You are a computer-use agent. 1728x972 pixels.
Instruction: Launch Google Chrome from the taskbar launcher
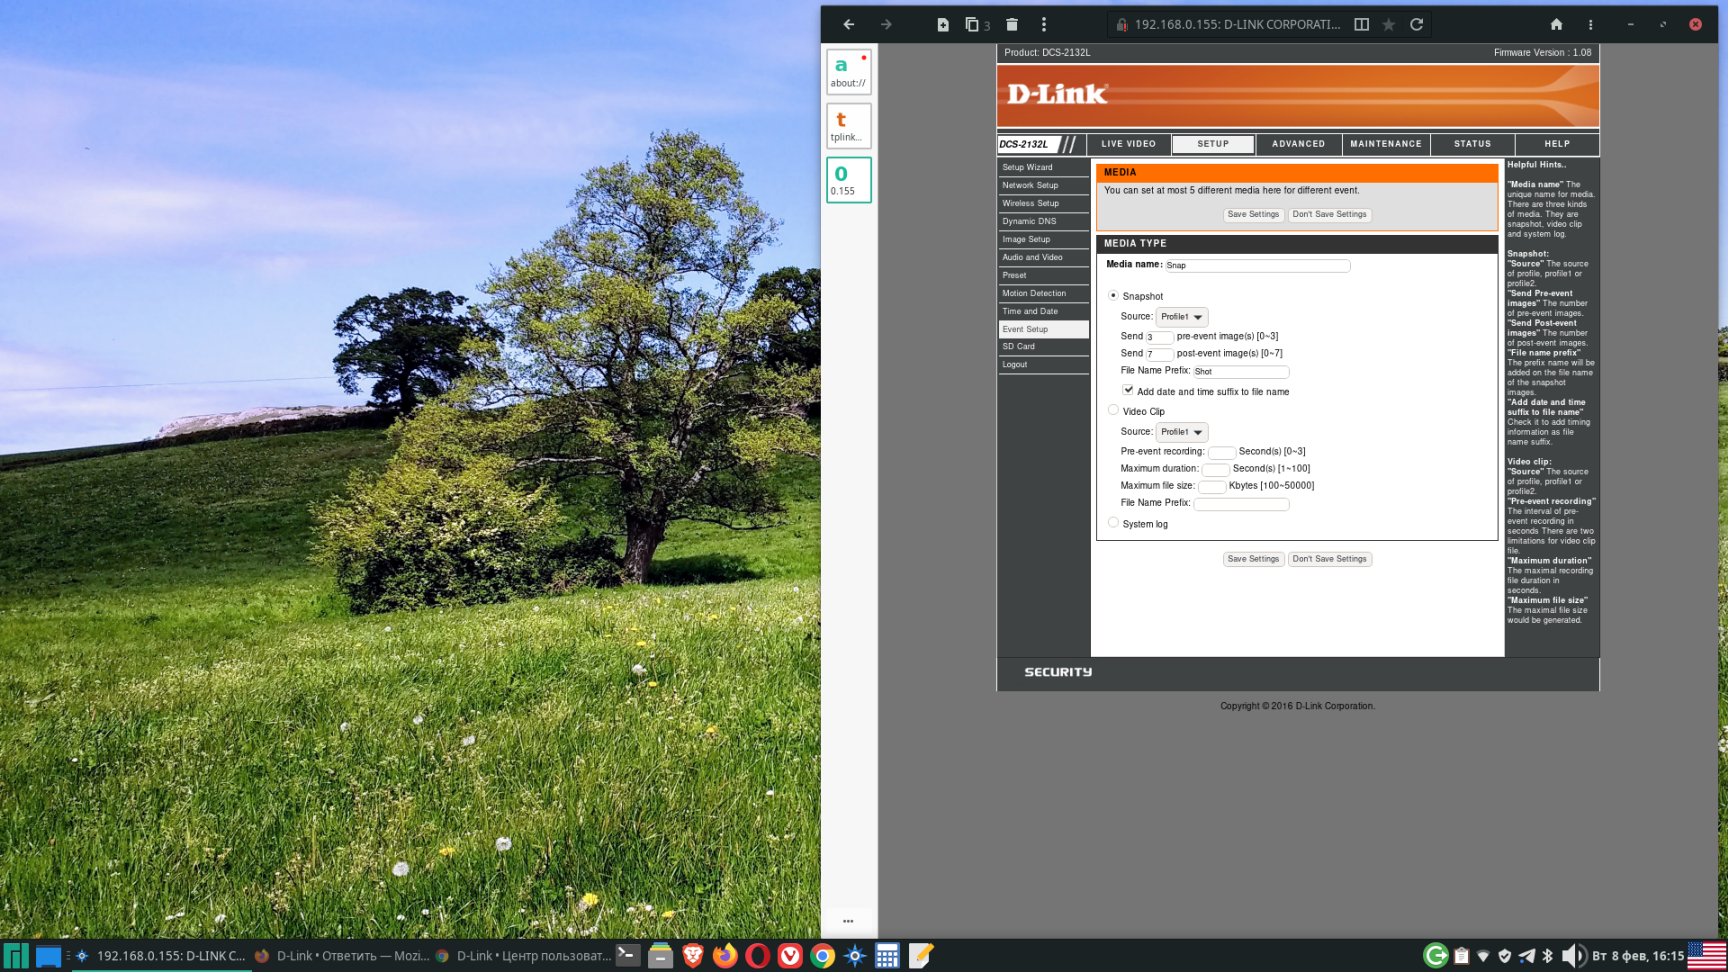coord(823,956)
